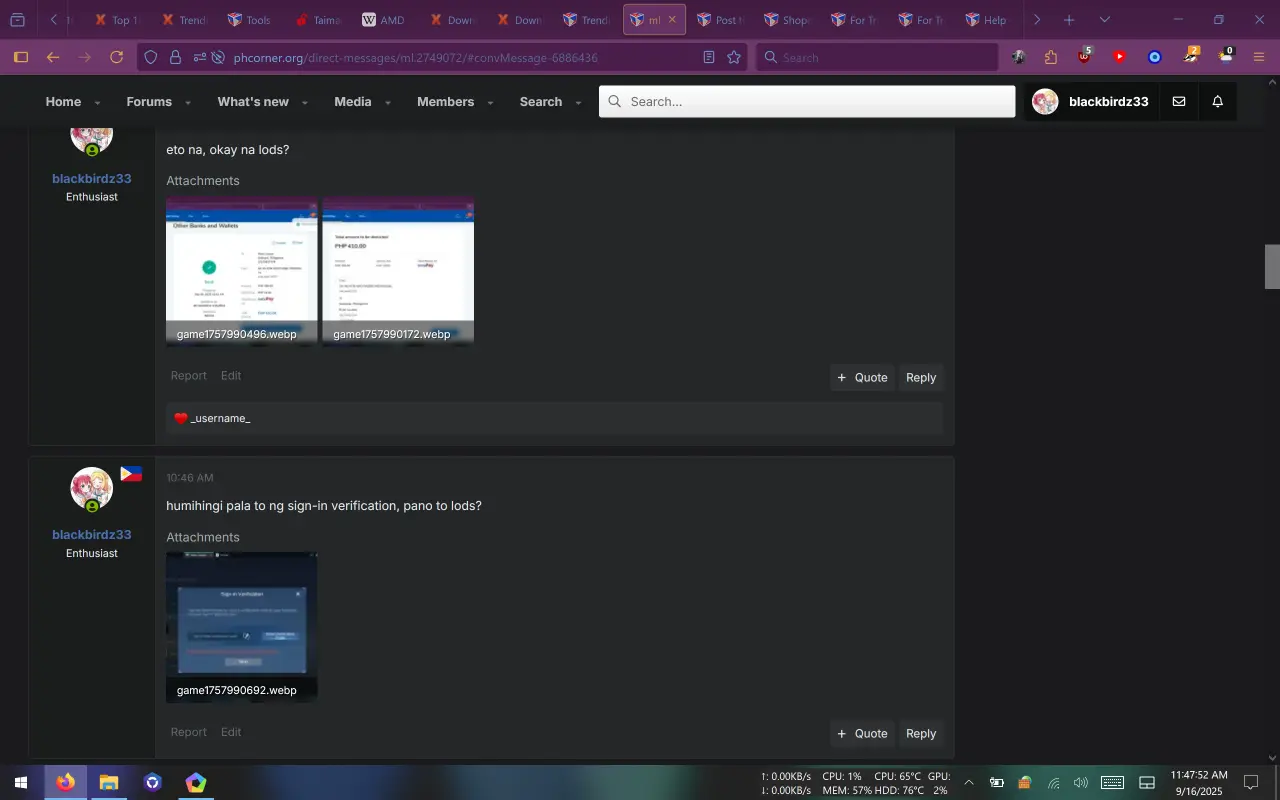Click the browser Search box in toolbar
This screenshot has height=800, width=1280.
877,57
